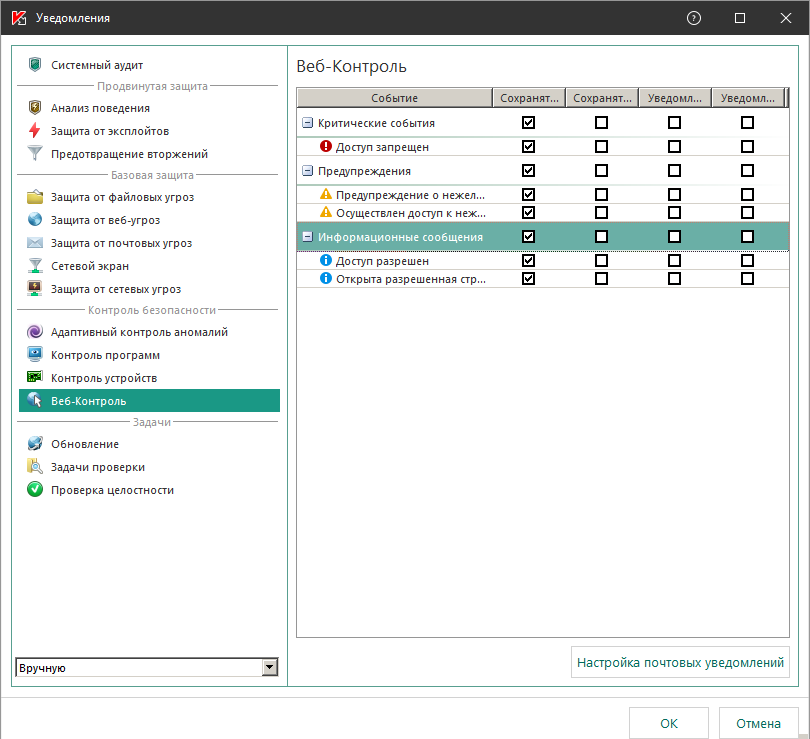Screen dimensions: 810x739
Task: Confirm settings with the OK button
Action: point(669,723)
